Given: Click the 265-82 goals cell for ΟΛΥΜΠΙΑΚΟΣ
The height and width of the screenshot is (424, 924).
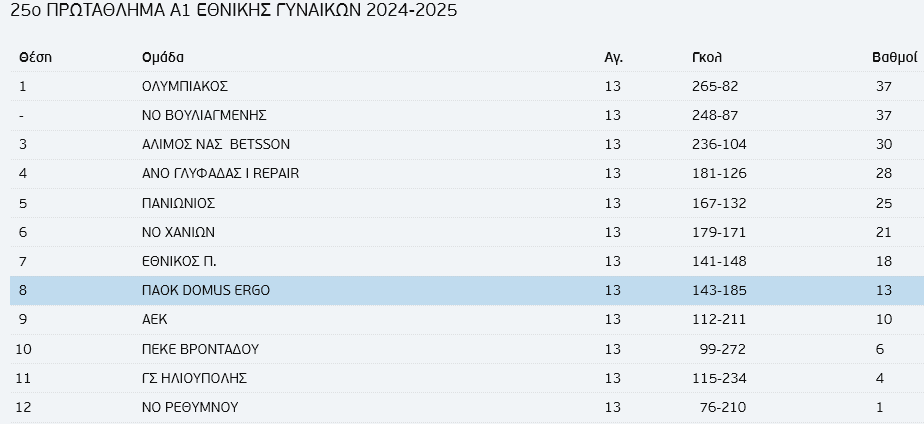Looking at the screenshot, I should [x=715, y=87].
